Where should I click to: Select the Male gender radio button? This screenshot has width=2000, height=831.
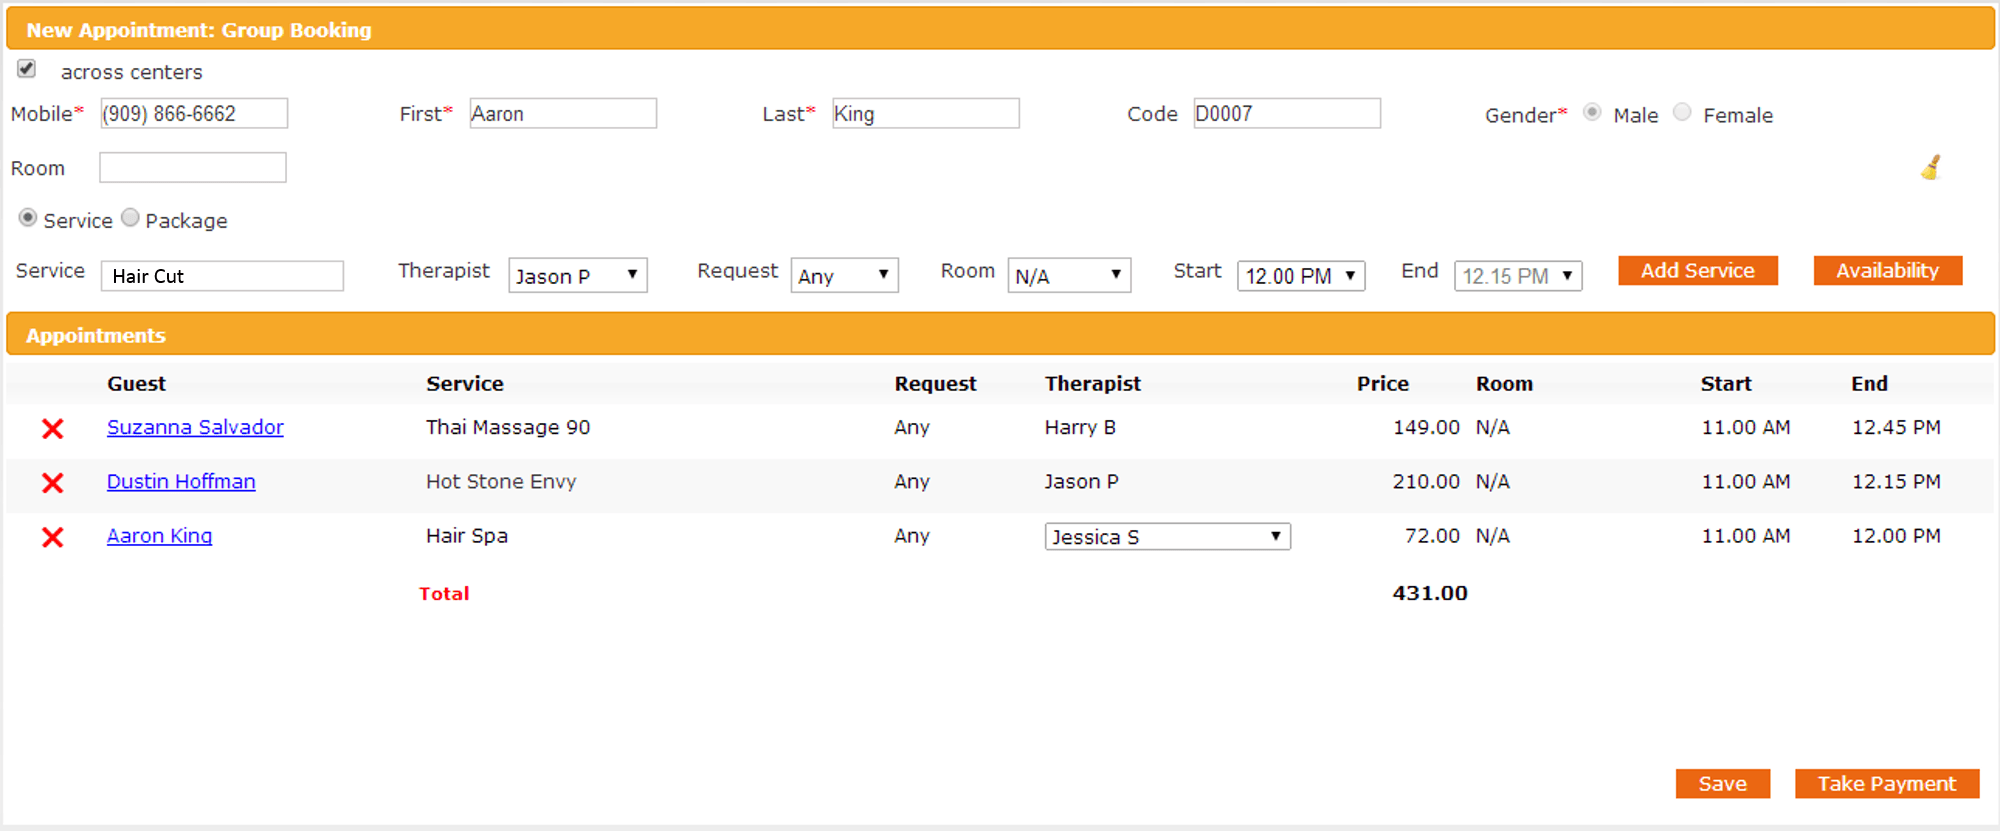tap(1592, 113)
